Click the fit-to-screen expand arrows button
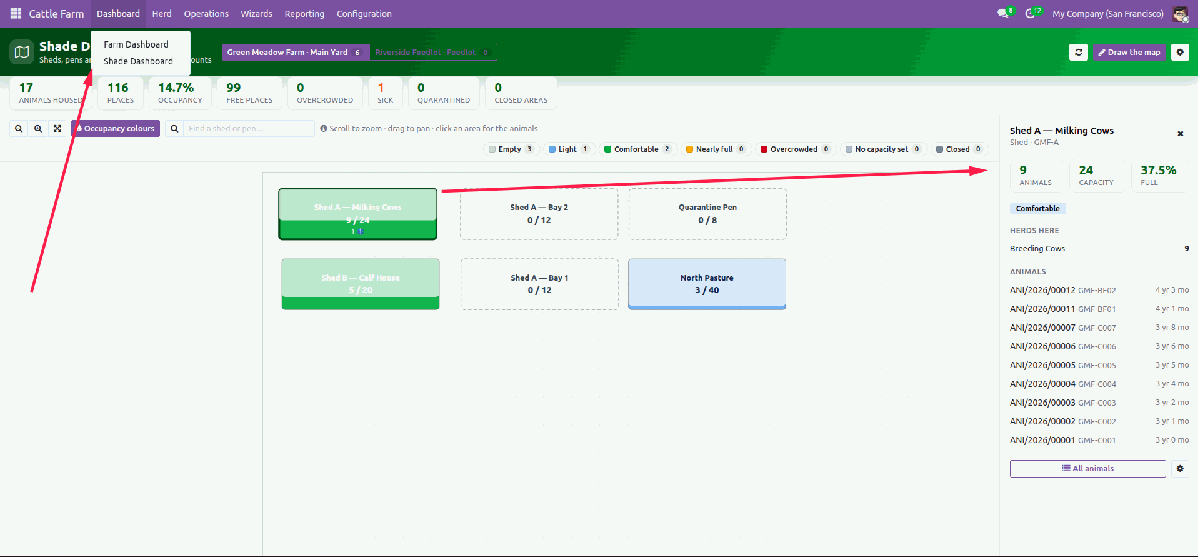Screen dimensions: 1198x557 point(57,128)
